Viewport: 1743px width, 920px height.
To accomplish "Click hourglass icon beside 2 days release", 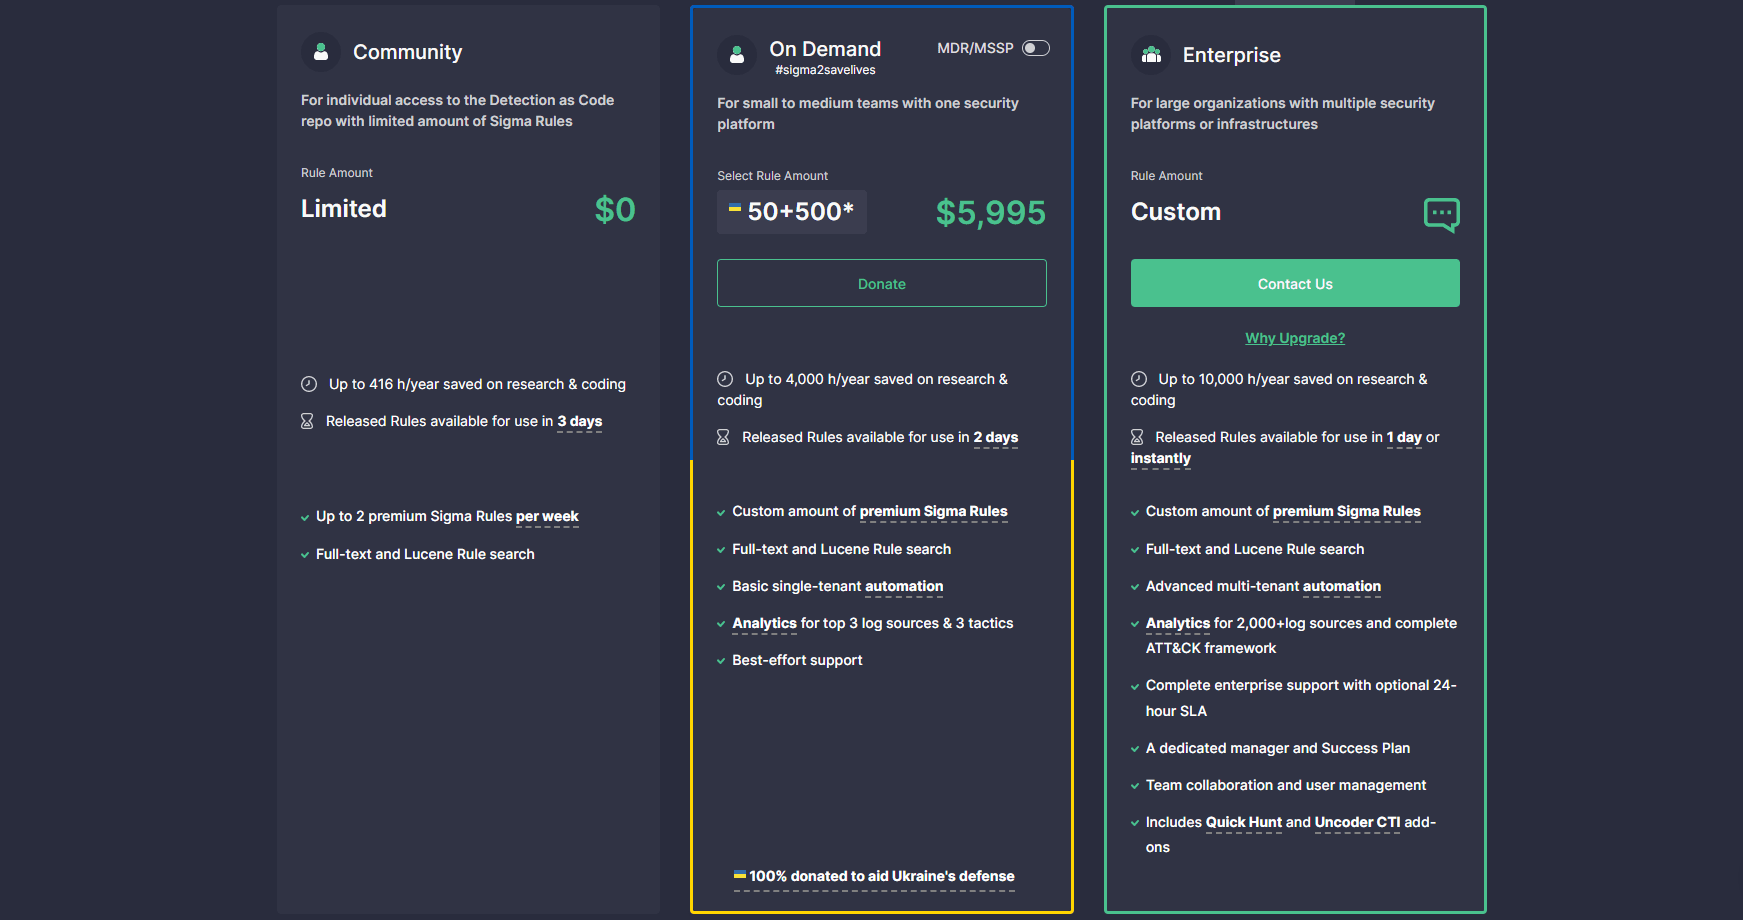I will click(x=723, y=437).
